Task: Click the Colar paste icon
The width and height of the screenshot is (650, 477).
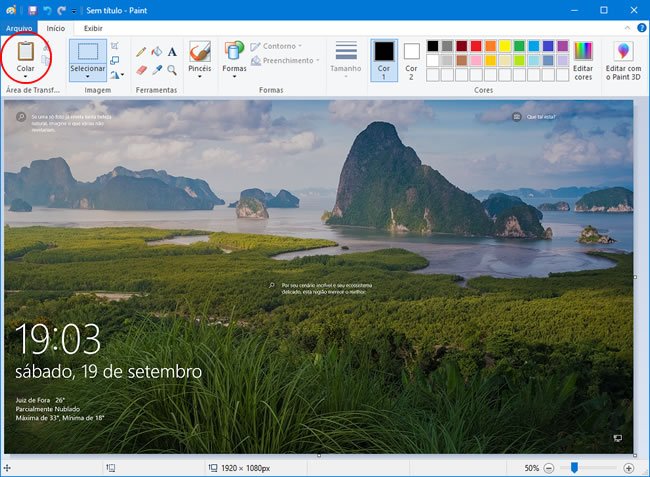Action: pos(26,51)
